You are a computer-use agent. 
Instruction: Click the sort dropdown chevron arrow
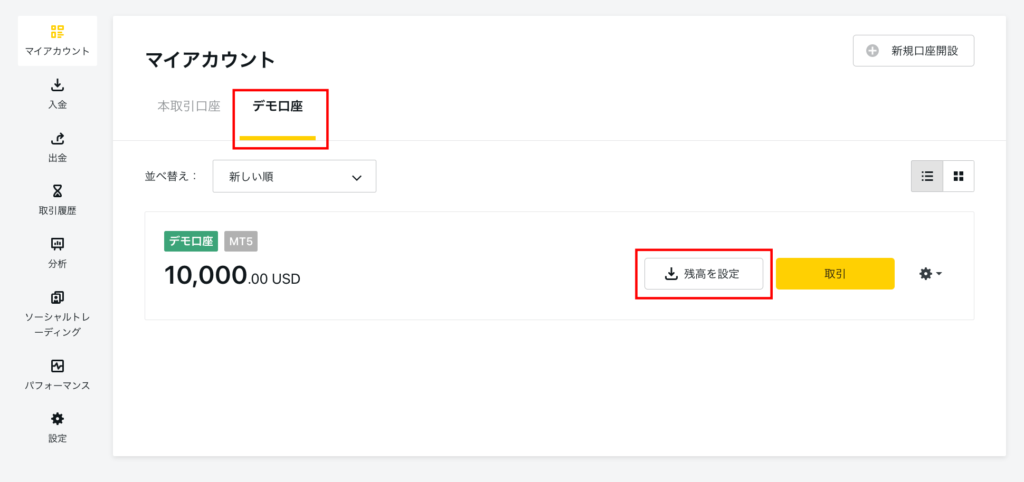click(357, 177)
